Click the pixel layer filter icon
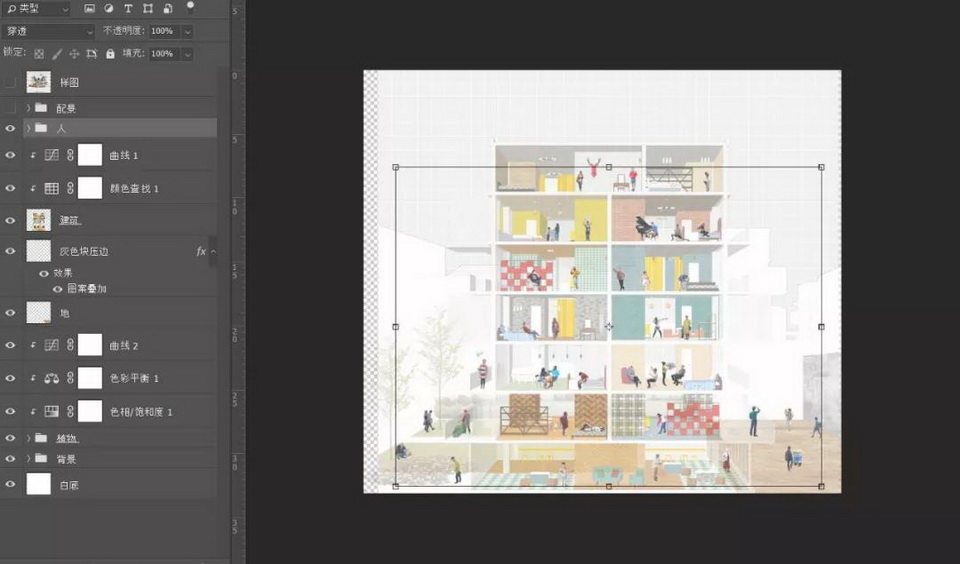The image size is (960, 564). tap(90, 9)
